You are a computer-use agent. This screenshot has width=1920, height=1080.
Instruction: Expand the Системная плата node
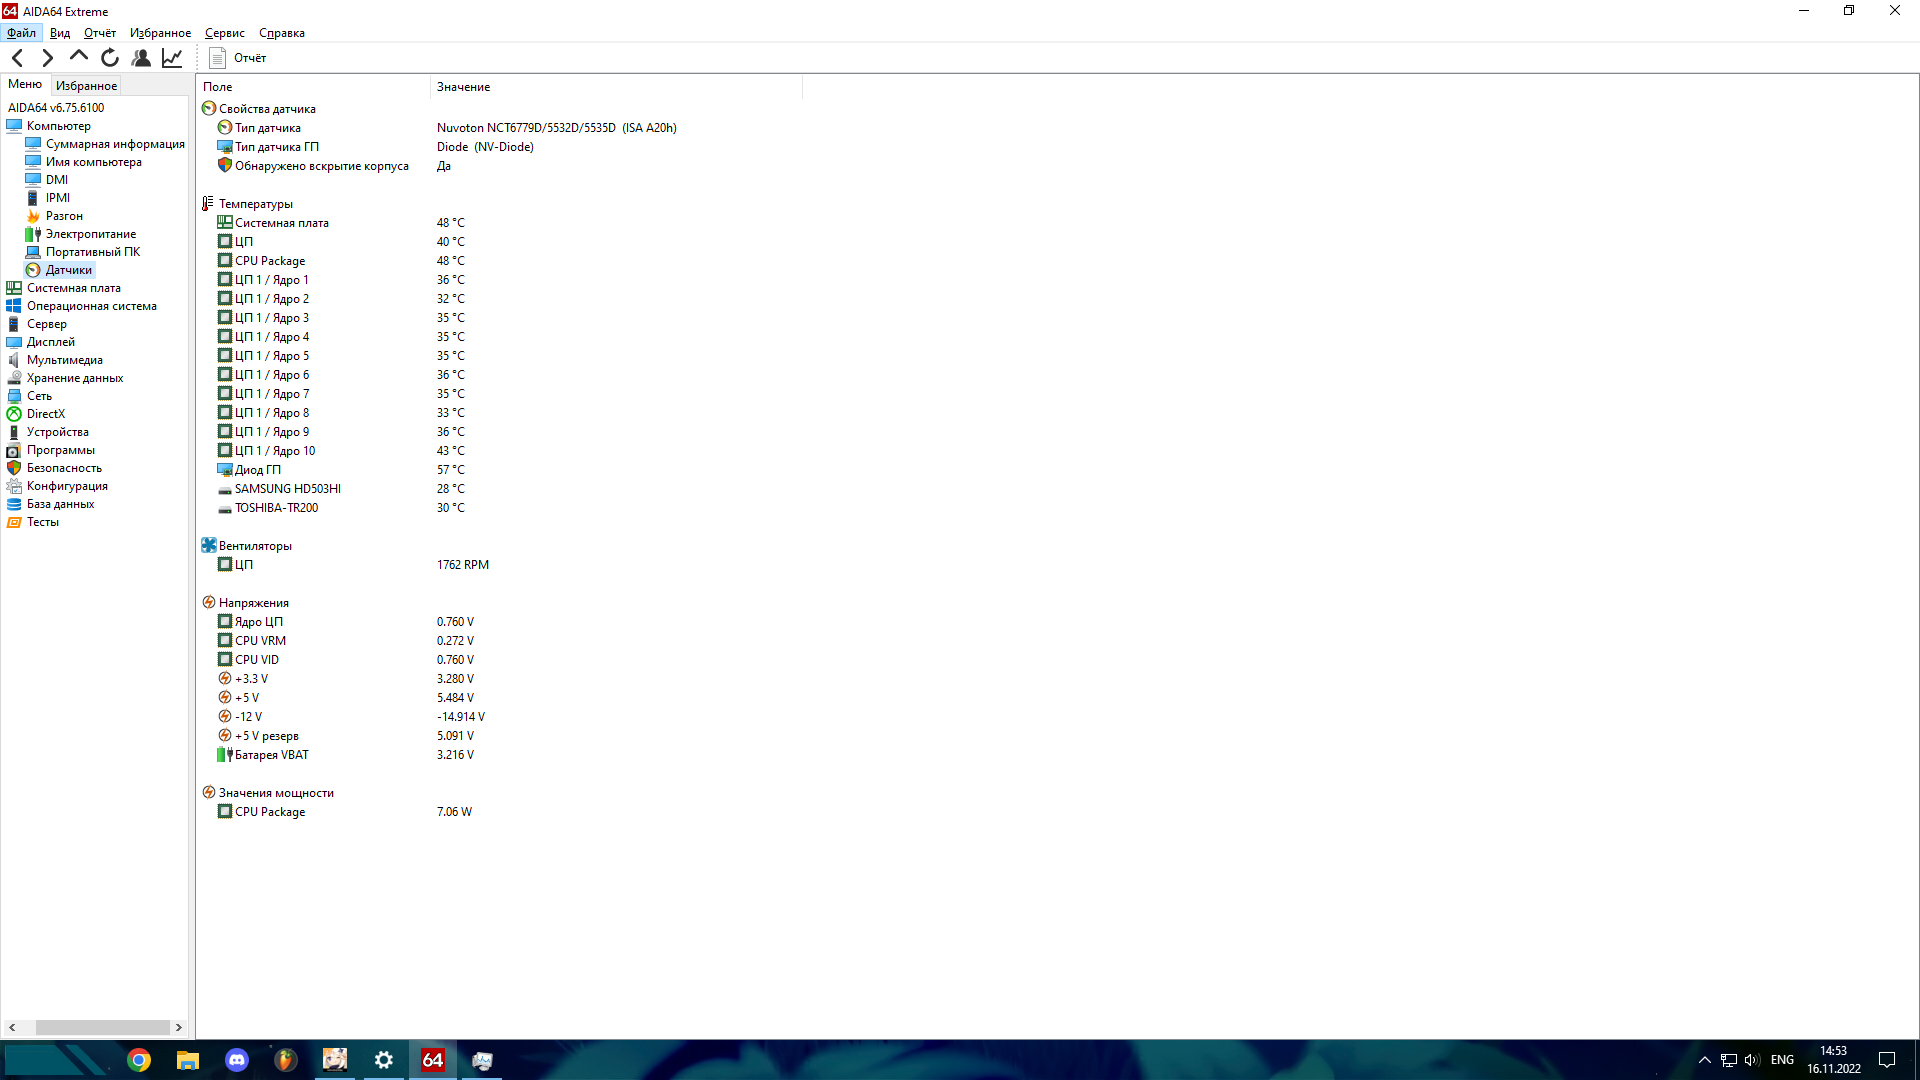(x=73, y=288)
